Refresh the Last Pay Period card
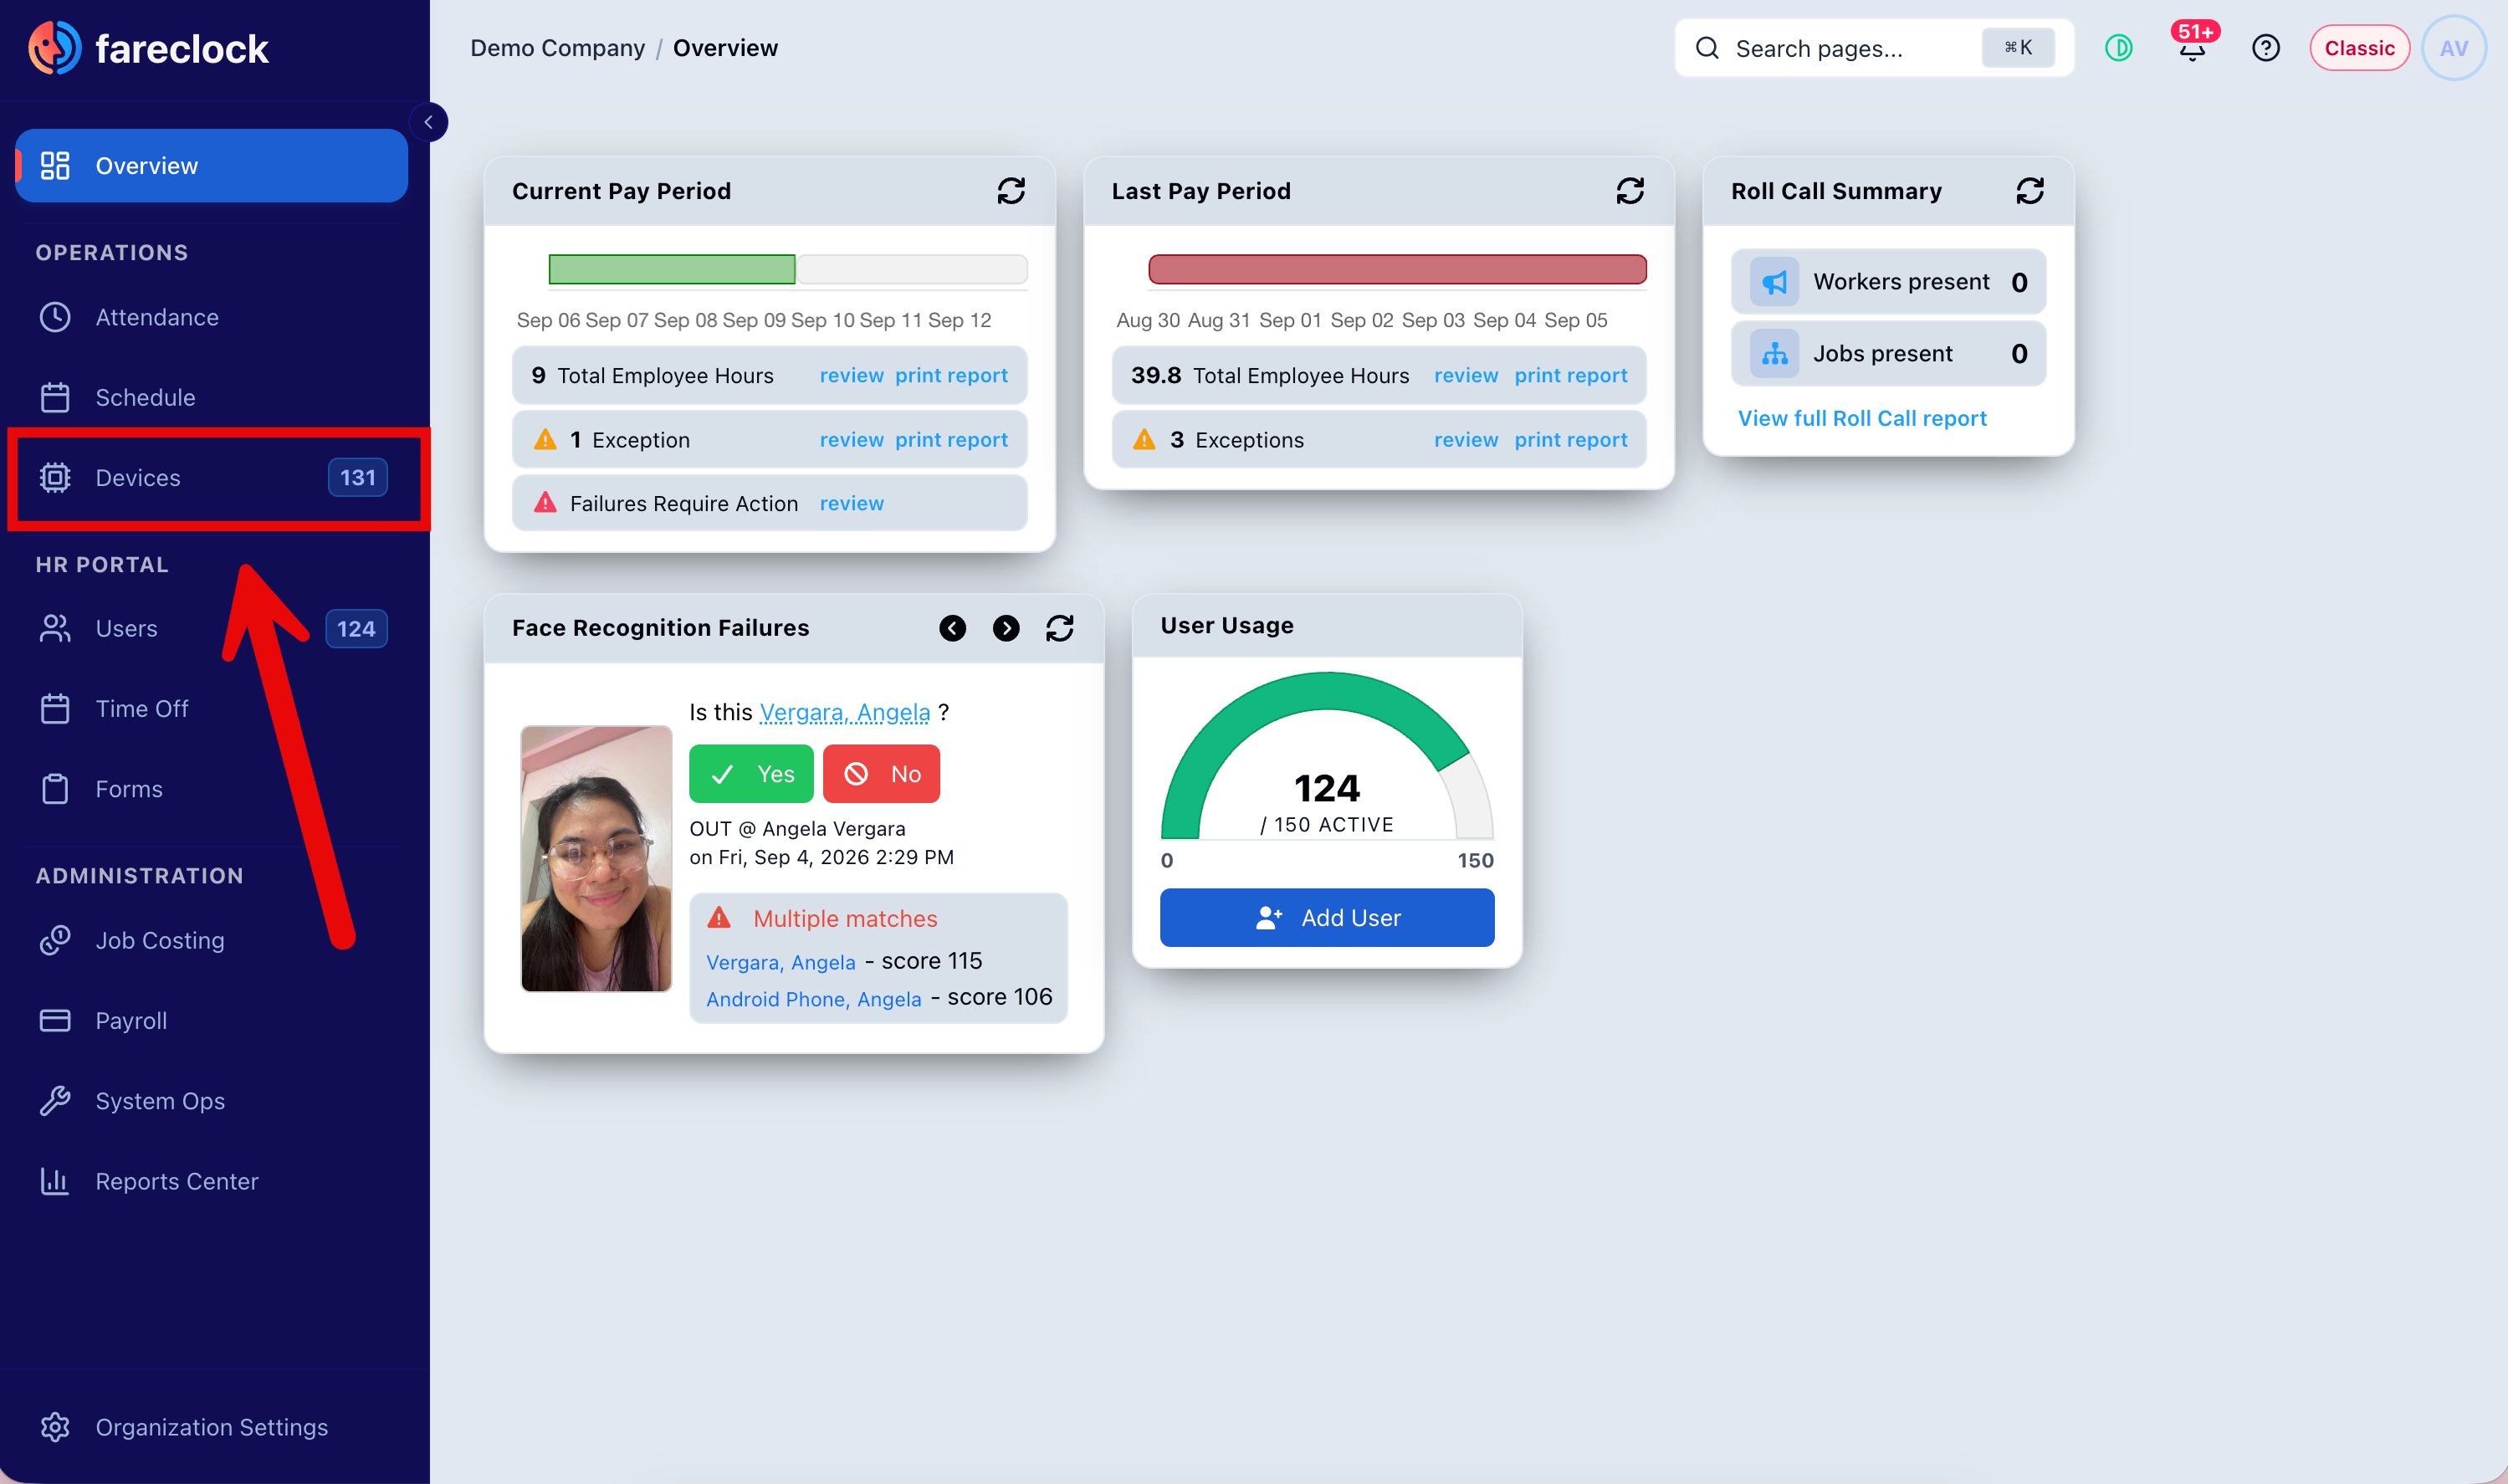 1629,191
